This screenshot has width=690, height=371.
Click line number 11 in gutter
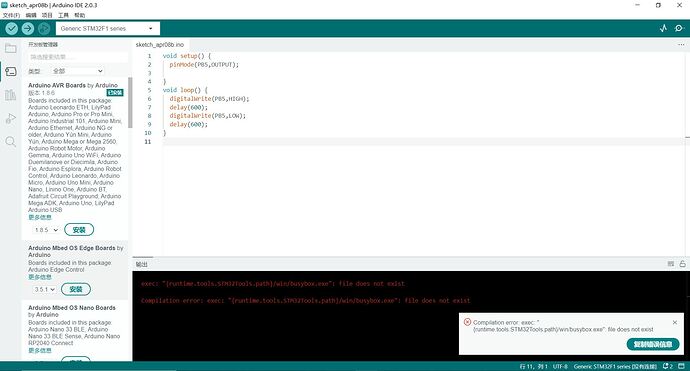click(x=148, y=141)
